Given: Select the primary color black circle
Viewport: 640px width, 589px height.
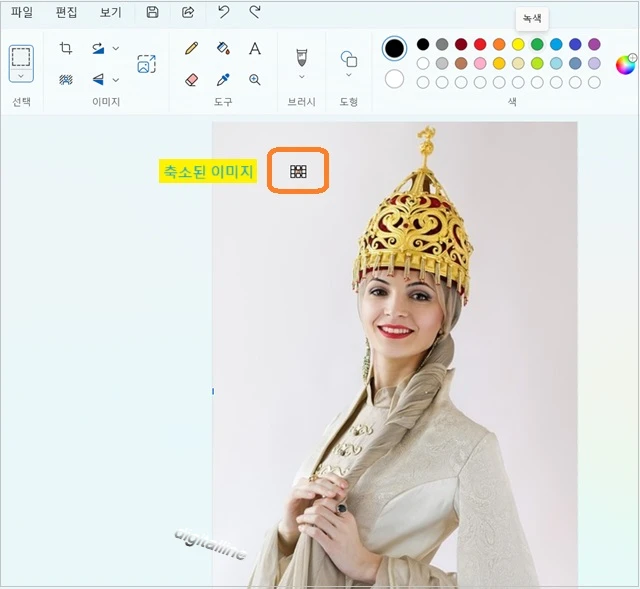Looking at the screenshot, I should tap(394, 49).
